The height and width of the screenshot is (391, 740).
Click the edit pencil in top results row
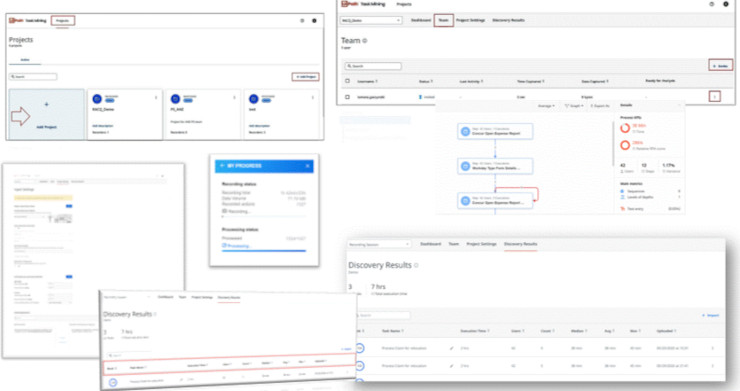[451, 348]
